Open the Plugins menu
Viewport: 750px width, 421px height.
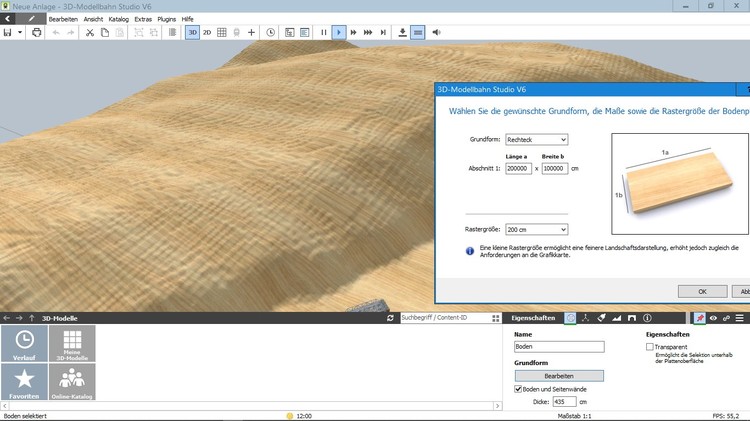point(166,19)
